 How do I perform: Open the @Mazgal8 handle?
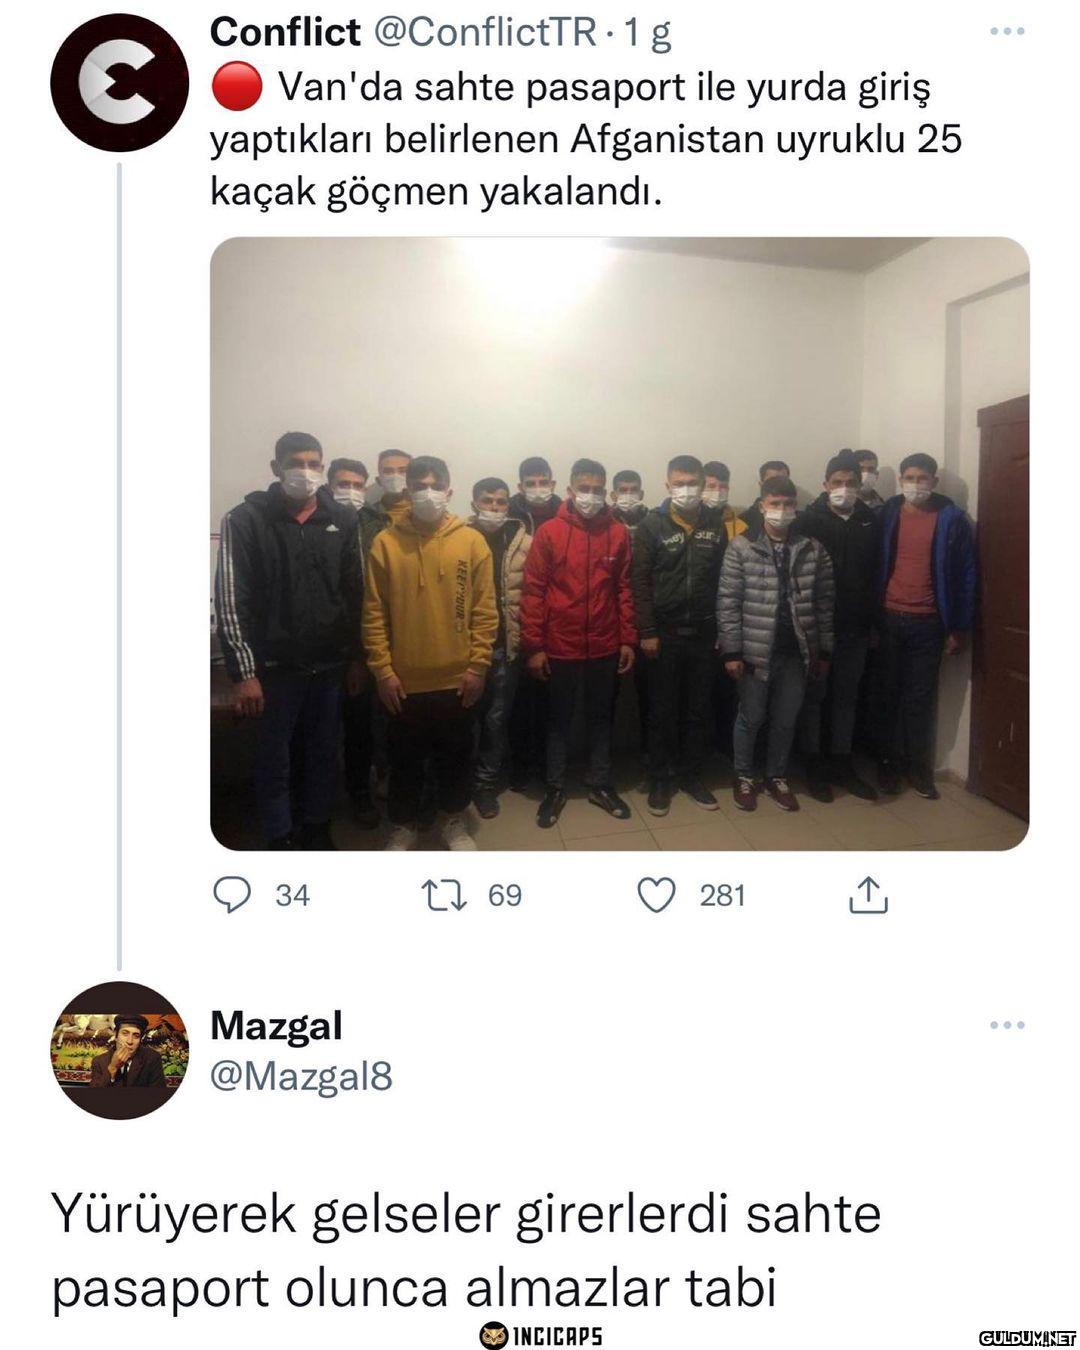pyautogui.click(x=301, y=1077)
